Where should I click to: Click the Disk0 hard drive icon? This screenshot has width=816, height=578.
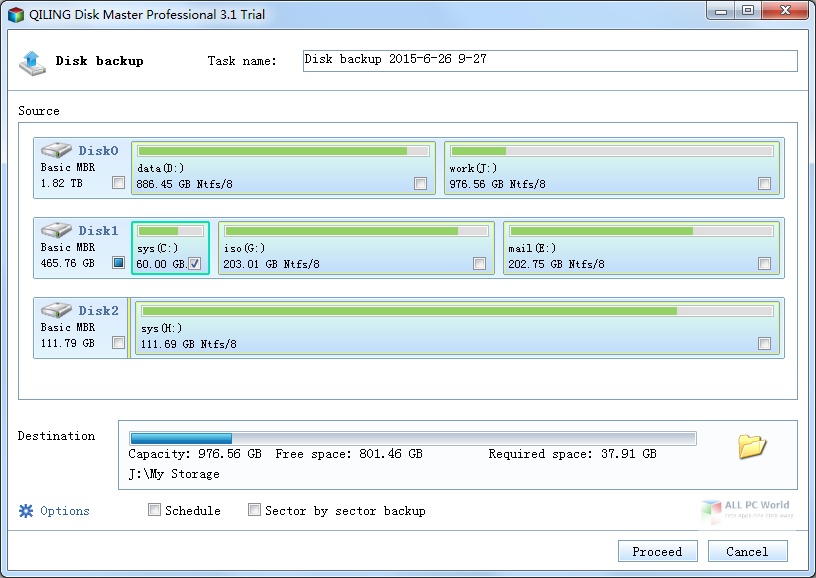(x=56, y=150)
